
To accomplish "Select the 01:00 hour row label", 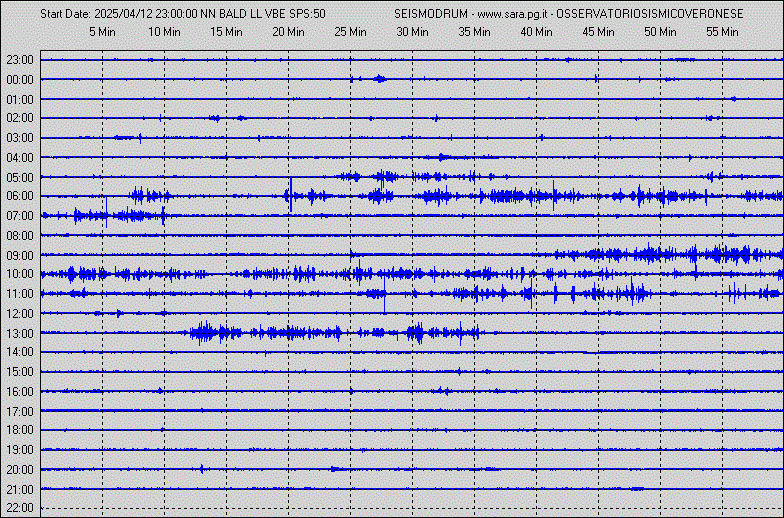I will coord(20,100).
